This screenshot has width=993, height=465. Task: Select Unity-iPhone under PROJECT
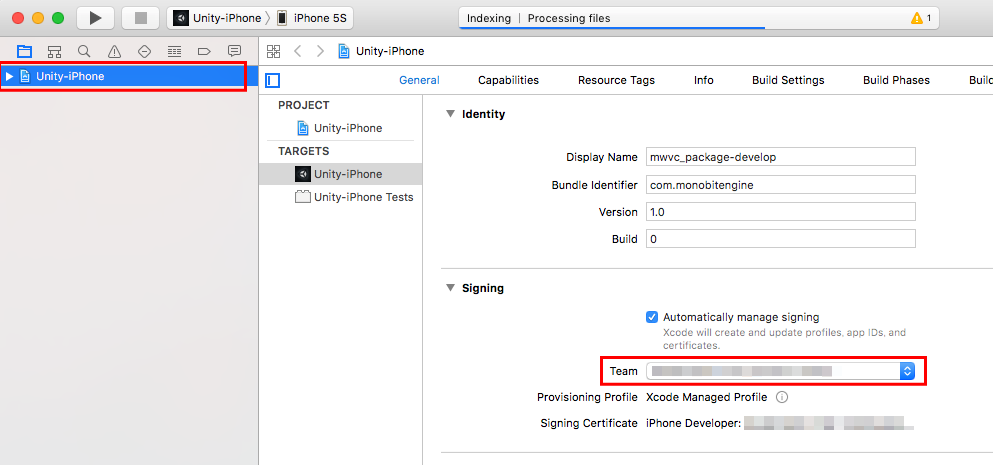coord(340,128)
